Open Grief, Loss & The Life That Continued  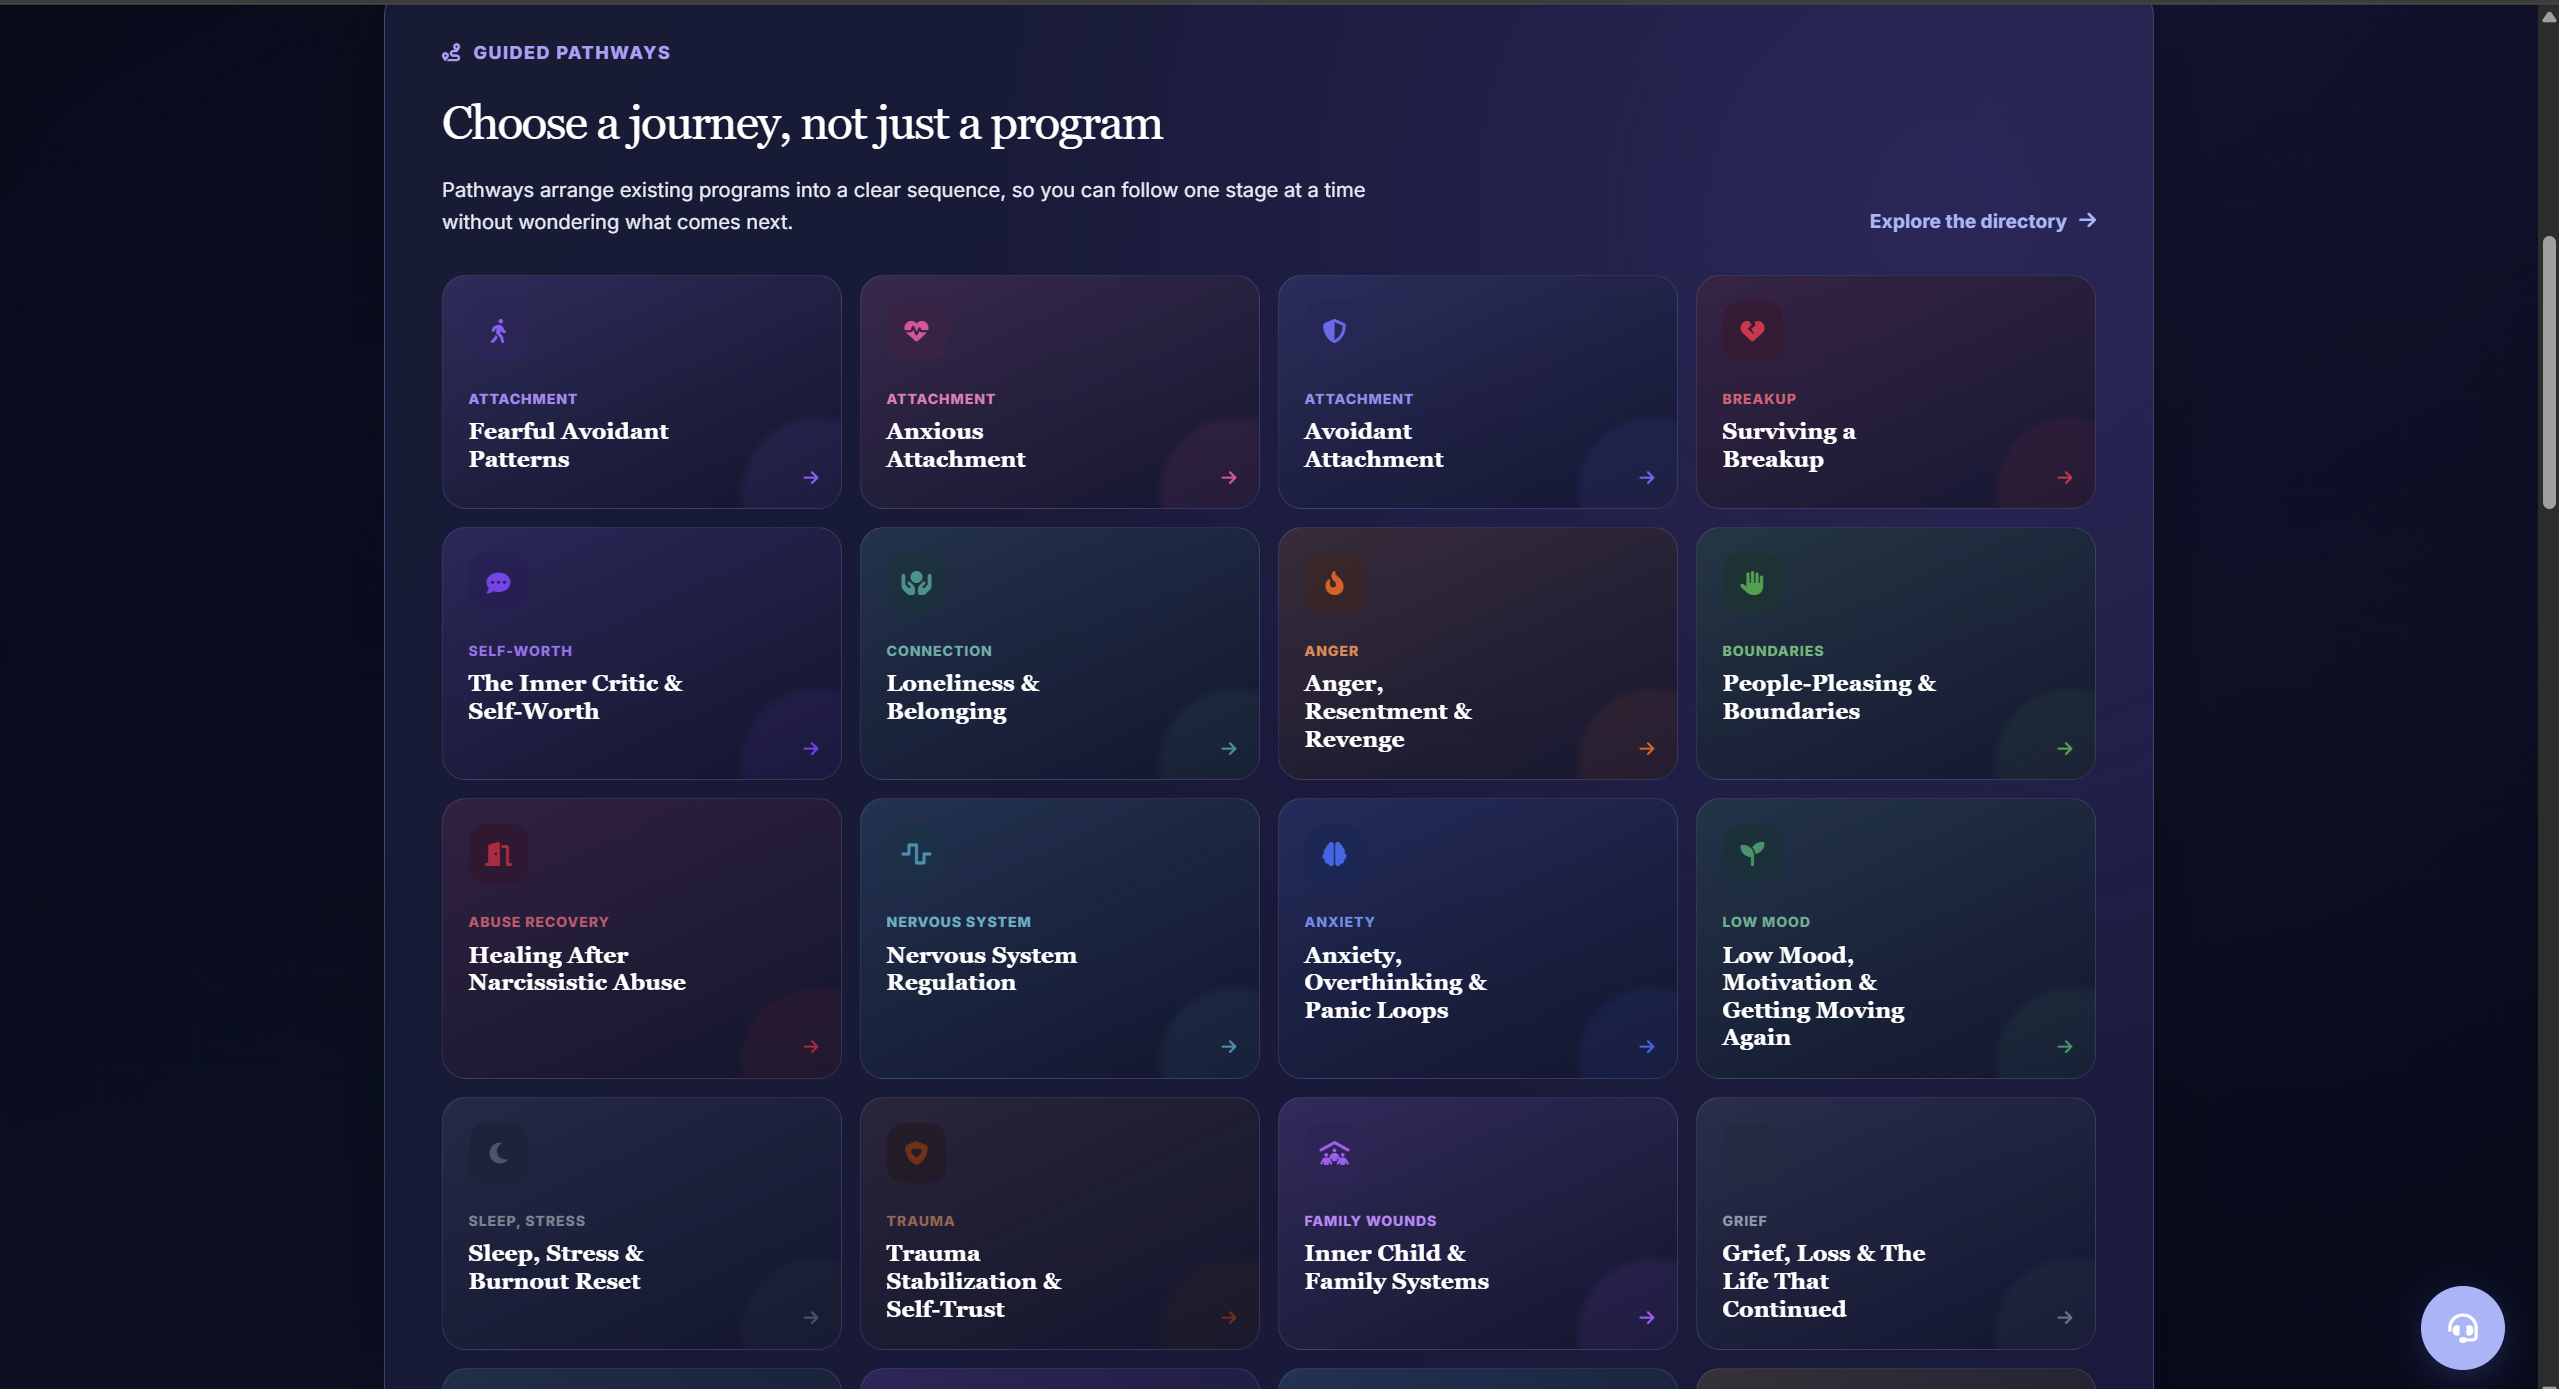[x=1823, y=1281]
